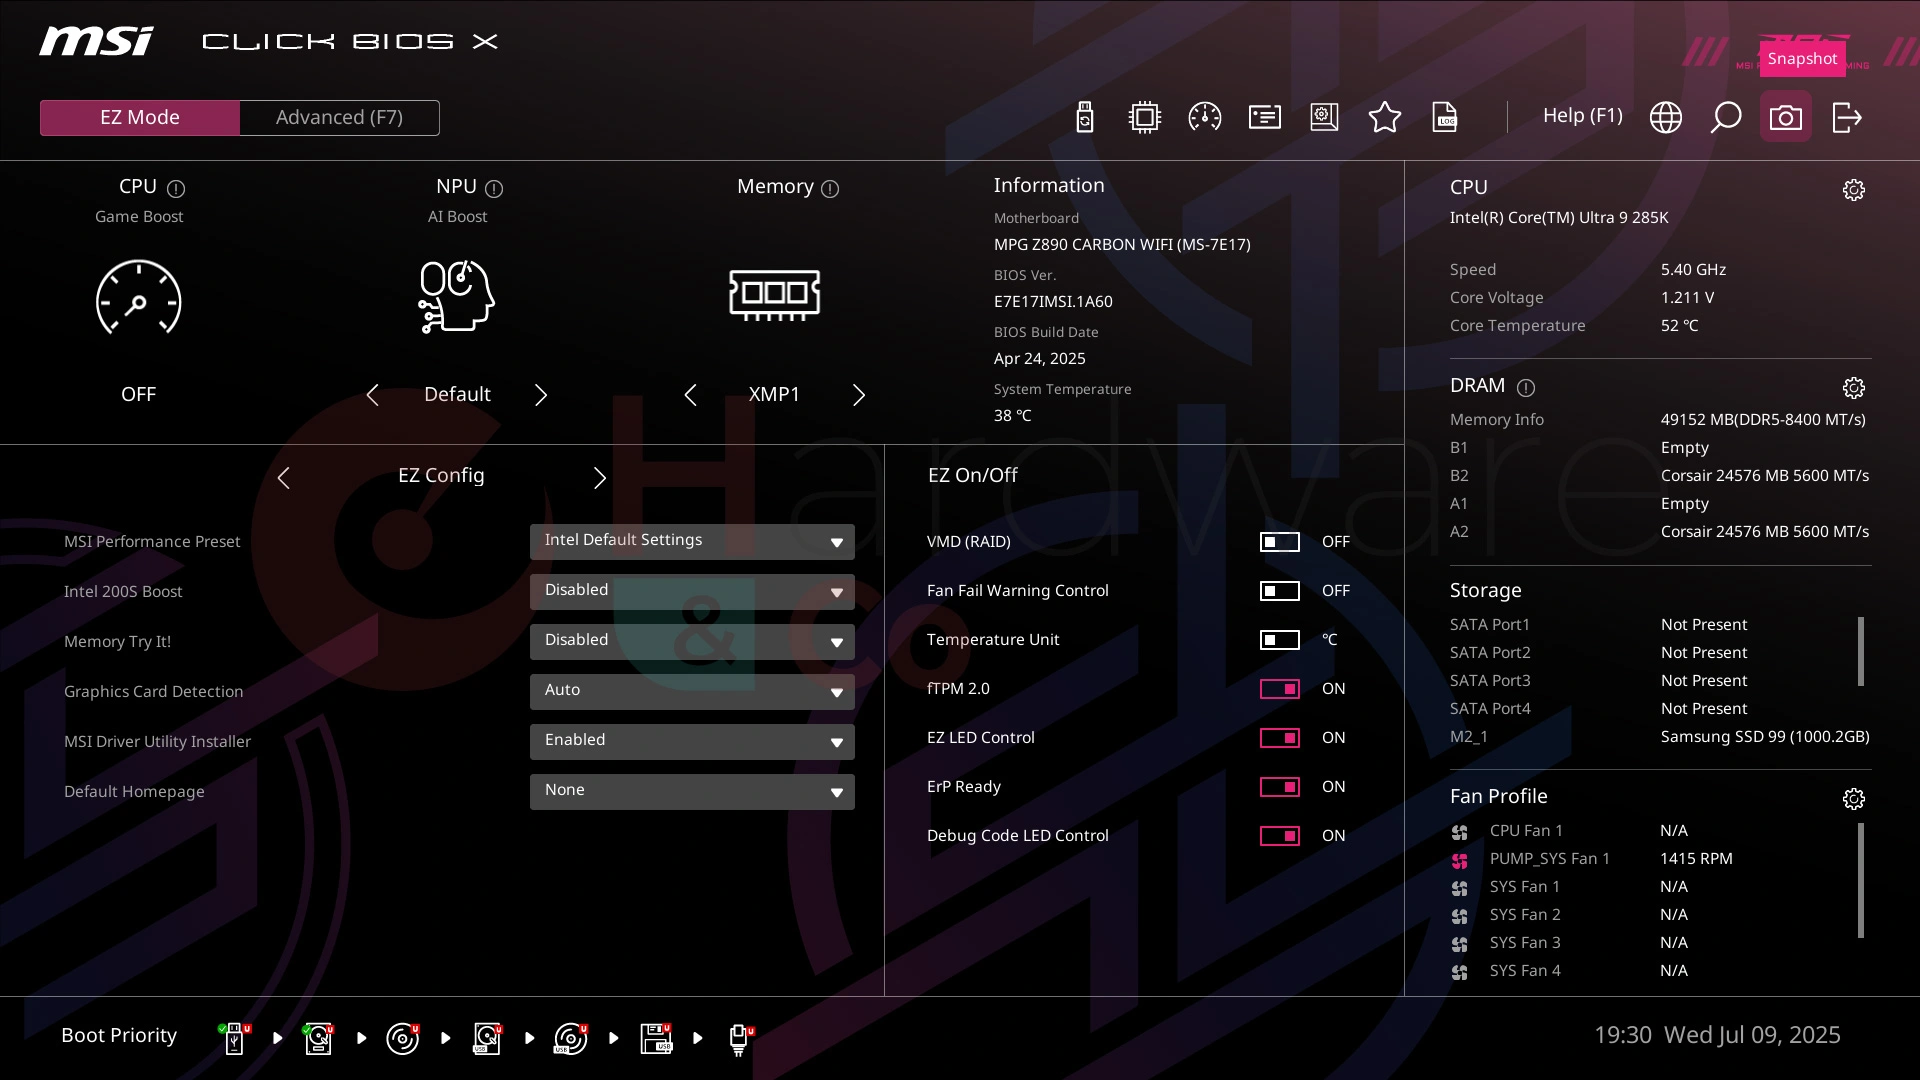Screen dimensions: 1920x1080
Task: Open Intel 200S Boost dropdown
Action: click(692, 591)
